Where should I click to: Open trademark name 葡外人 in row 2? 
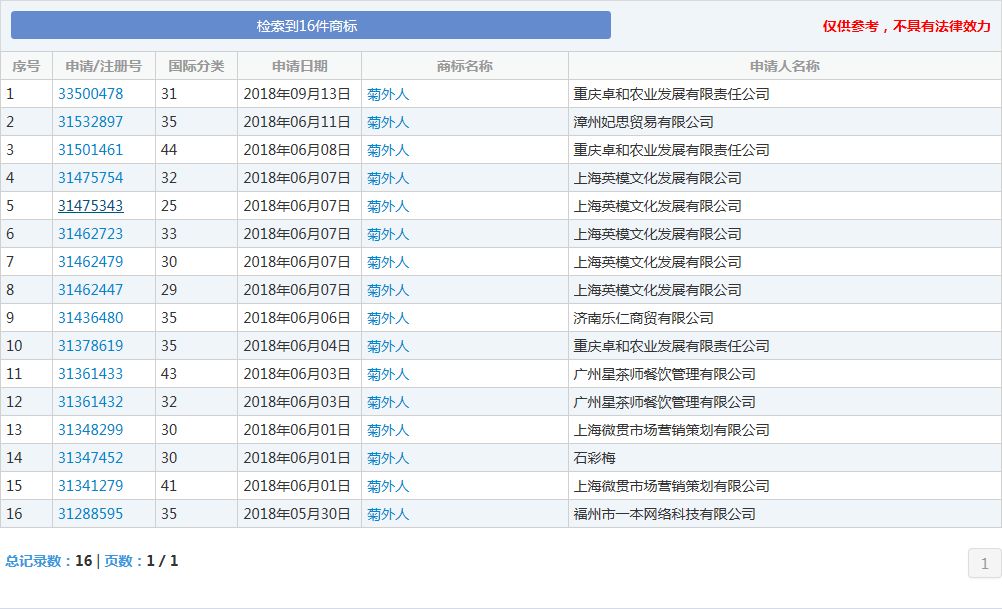pyautogui.click(x=388, y=123)
